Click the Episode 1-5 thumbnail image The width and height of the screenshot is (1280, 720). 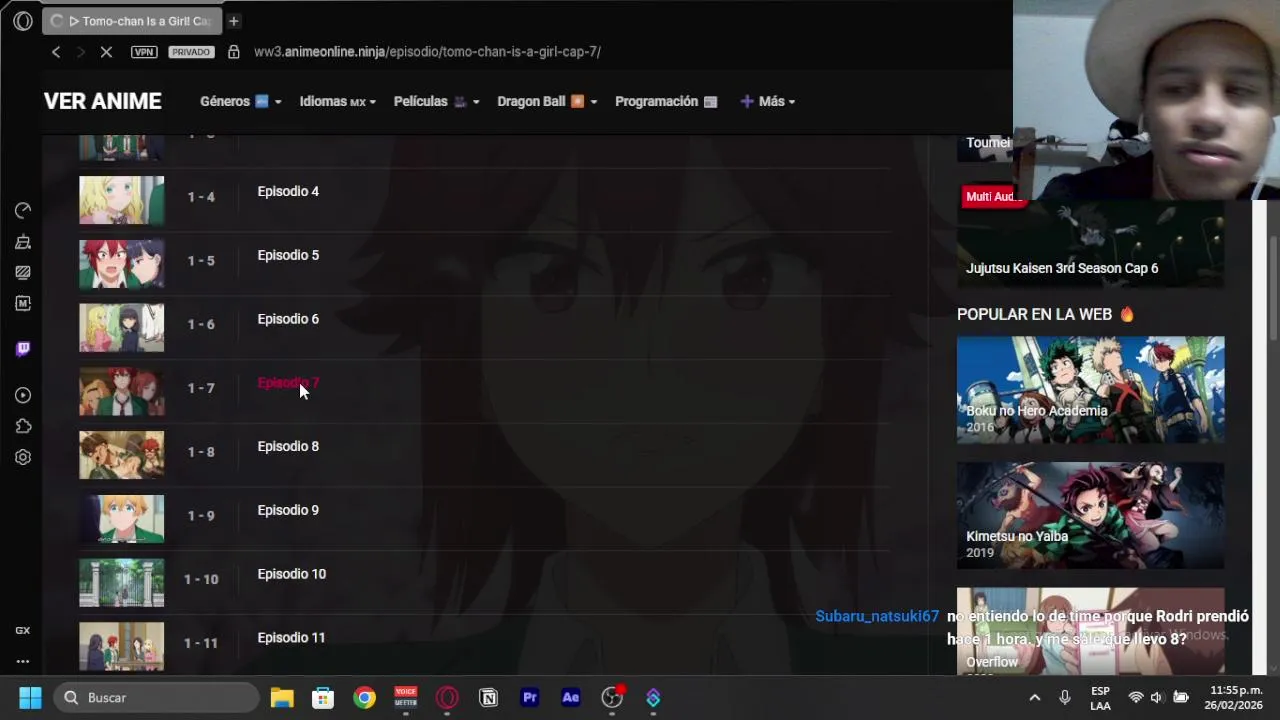tap(121, 264)
